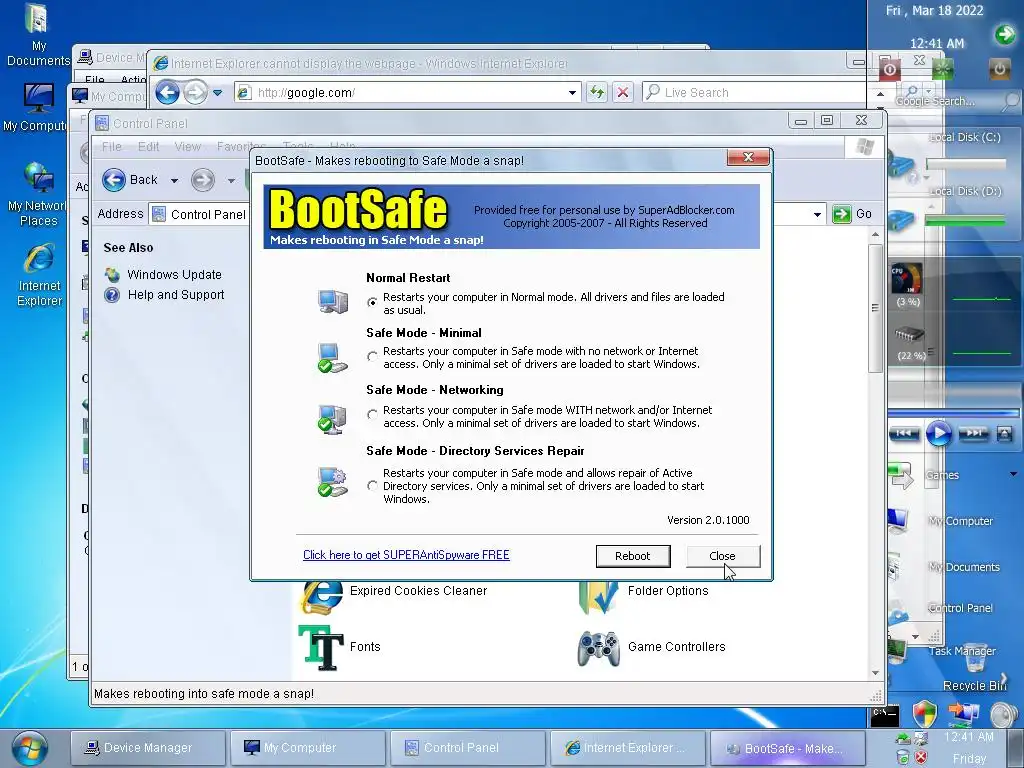Viewport: 1024px width, 768px height.
Task: Click the Refresh icon in Internet Explorer
Action: click(x=596, y=93)
